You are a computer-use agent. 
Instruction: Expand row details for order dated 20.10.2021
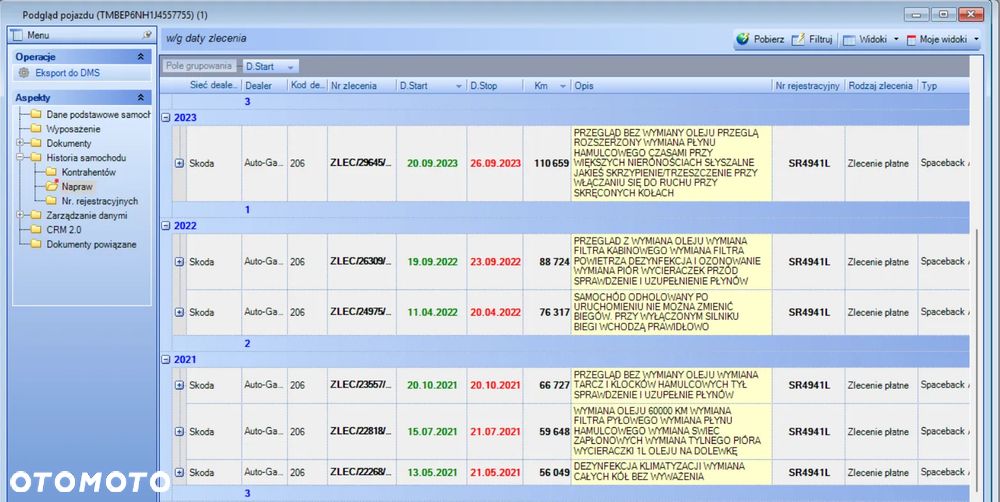(x=179, y=385)
